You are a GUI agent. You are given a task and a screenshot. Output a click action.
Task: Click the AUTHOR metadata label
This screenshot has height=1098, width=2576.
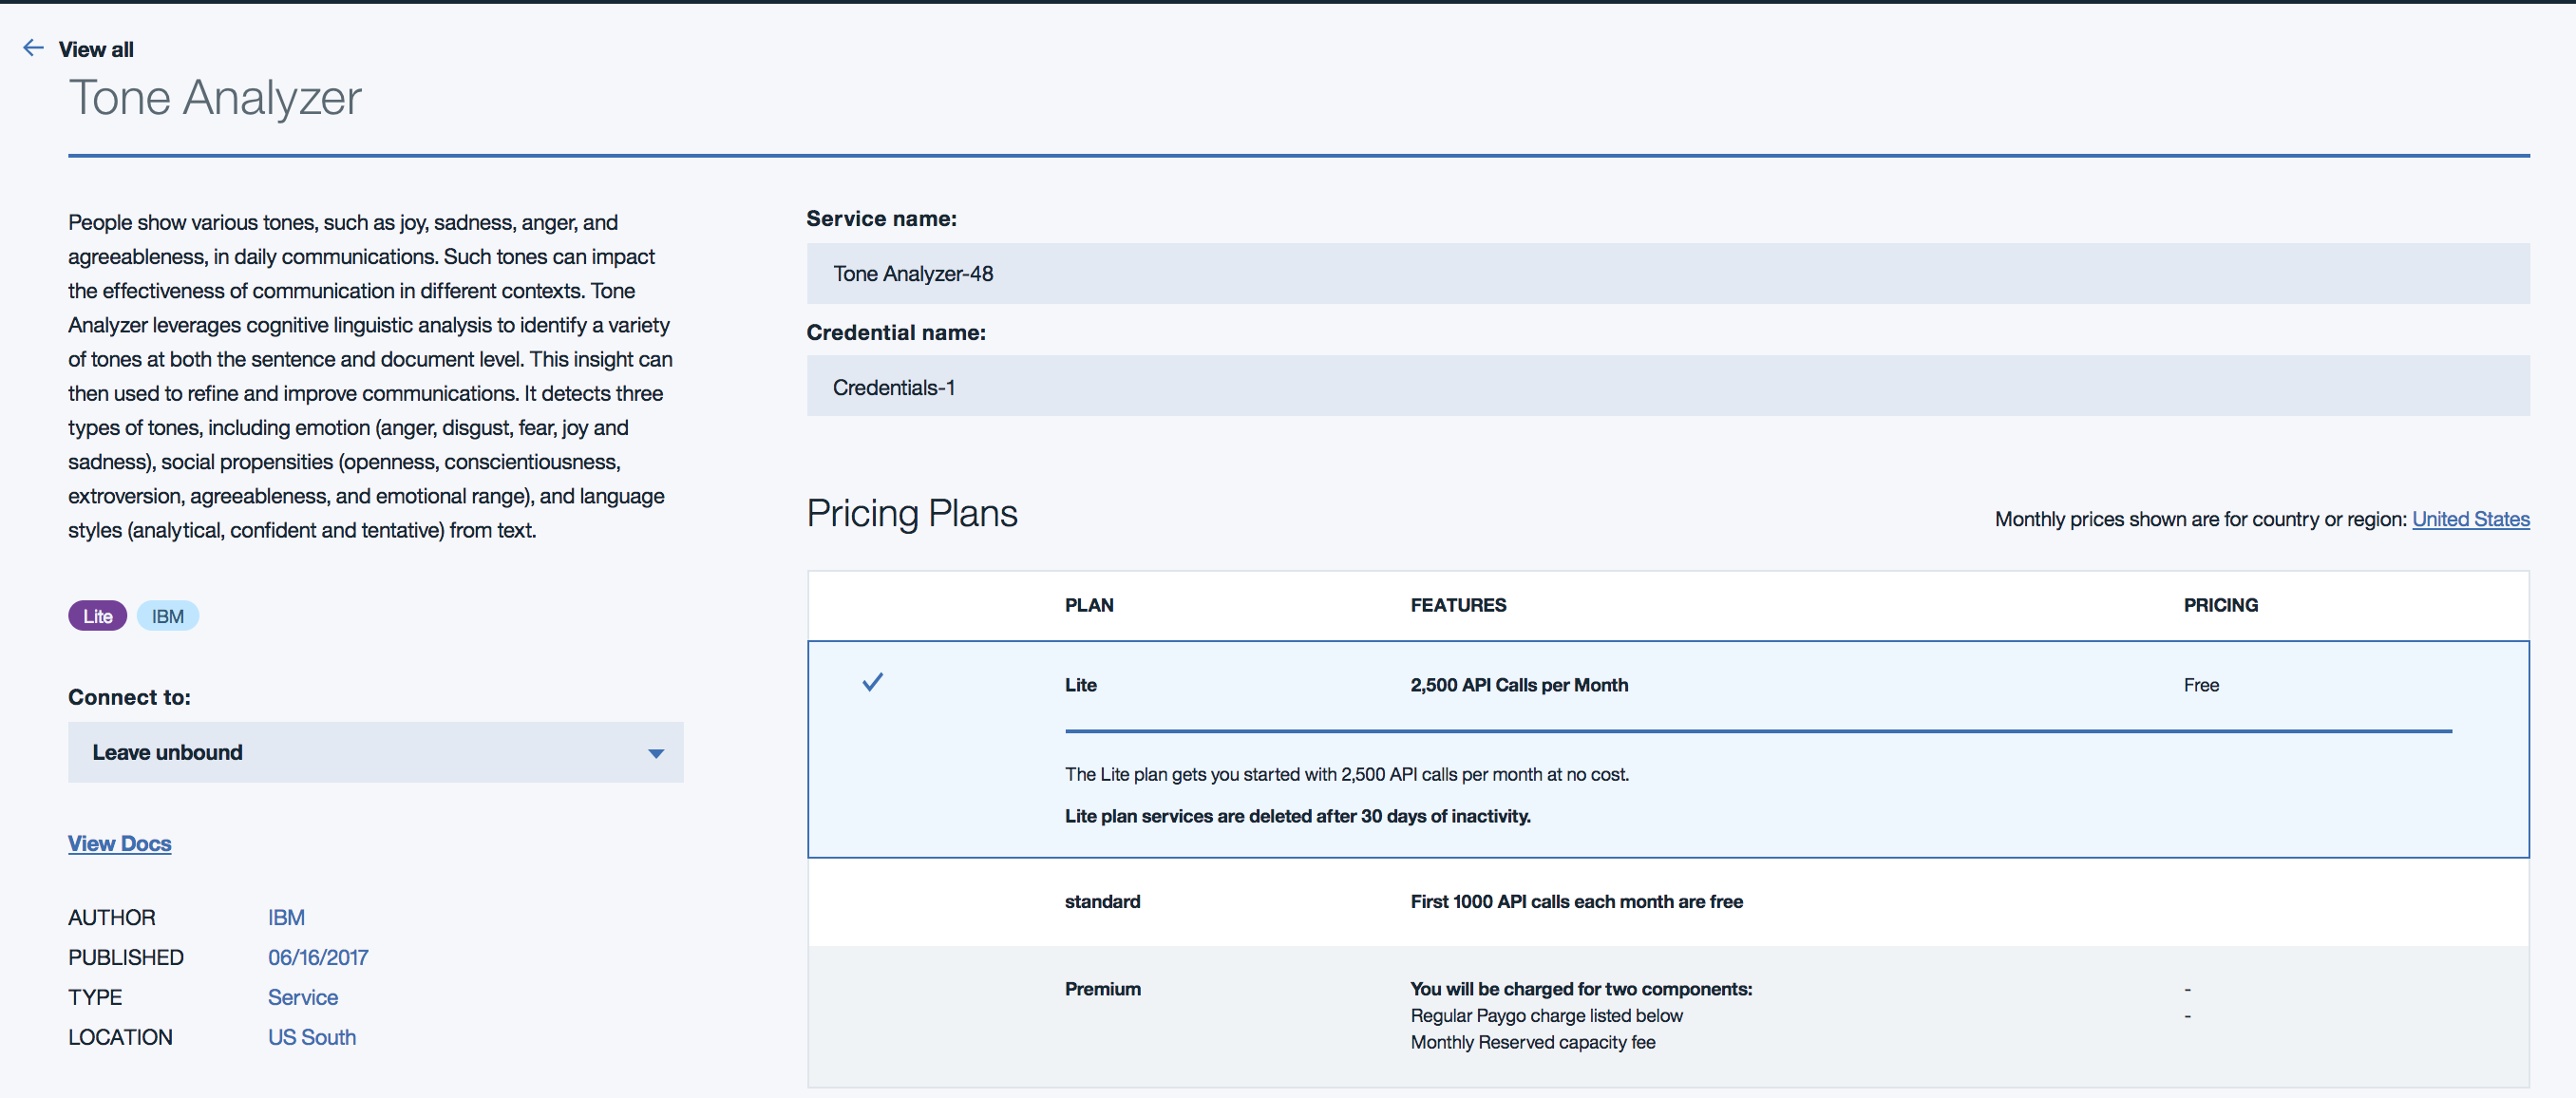pyautogui.click(x=112, y=917)
